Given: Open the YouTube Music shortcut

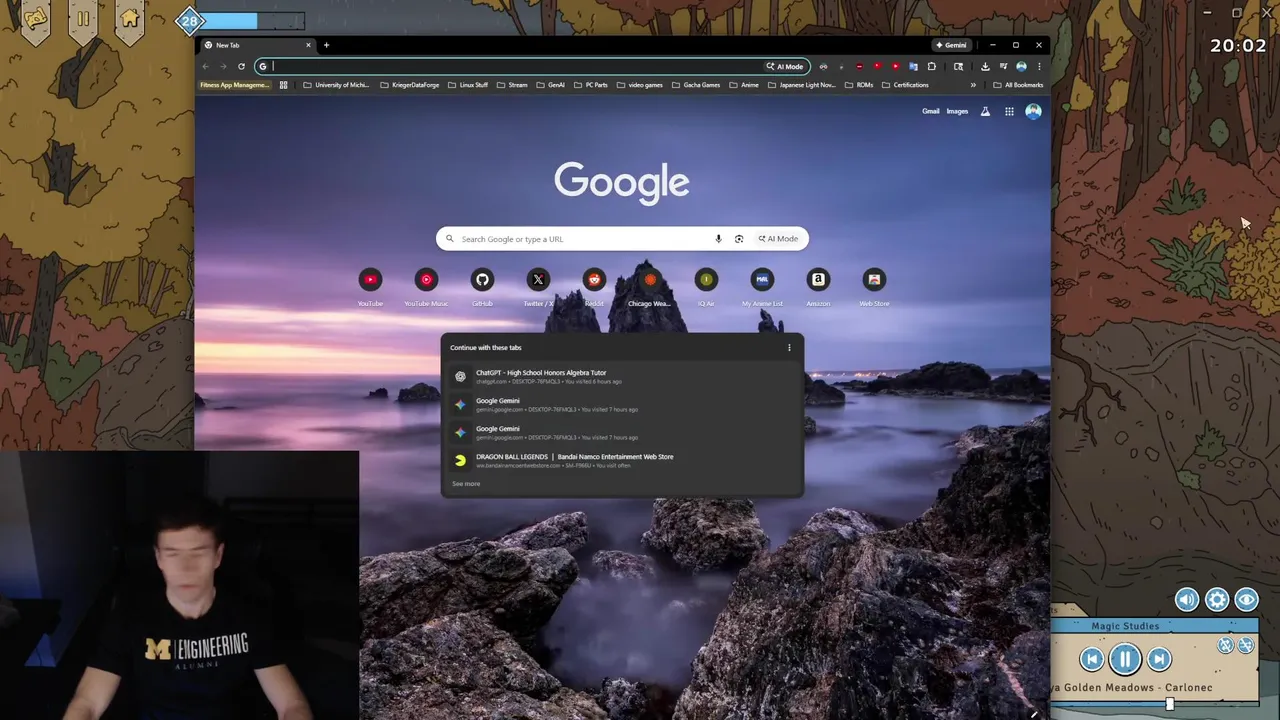Looking at the screenshot, I should coord(426,287).
